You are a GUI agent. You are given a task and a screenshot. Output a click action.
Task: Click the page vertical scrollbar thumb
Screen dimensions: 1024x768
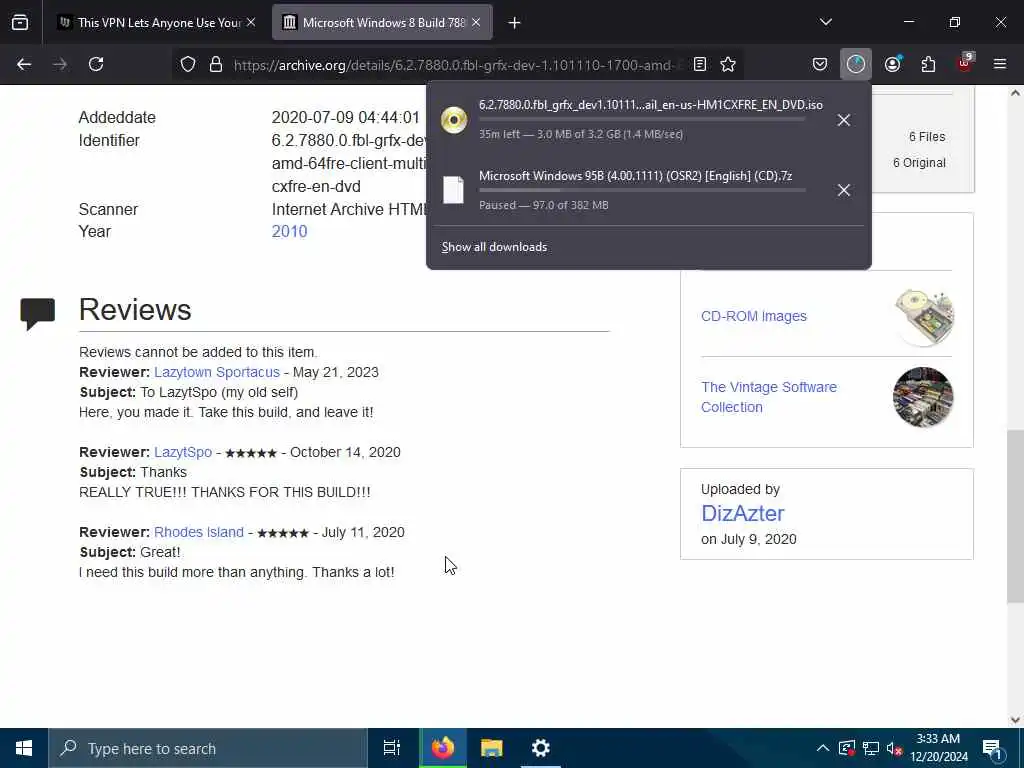[1015, 516]
